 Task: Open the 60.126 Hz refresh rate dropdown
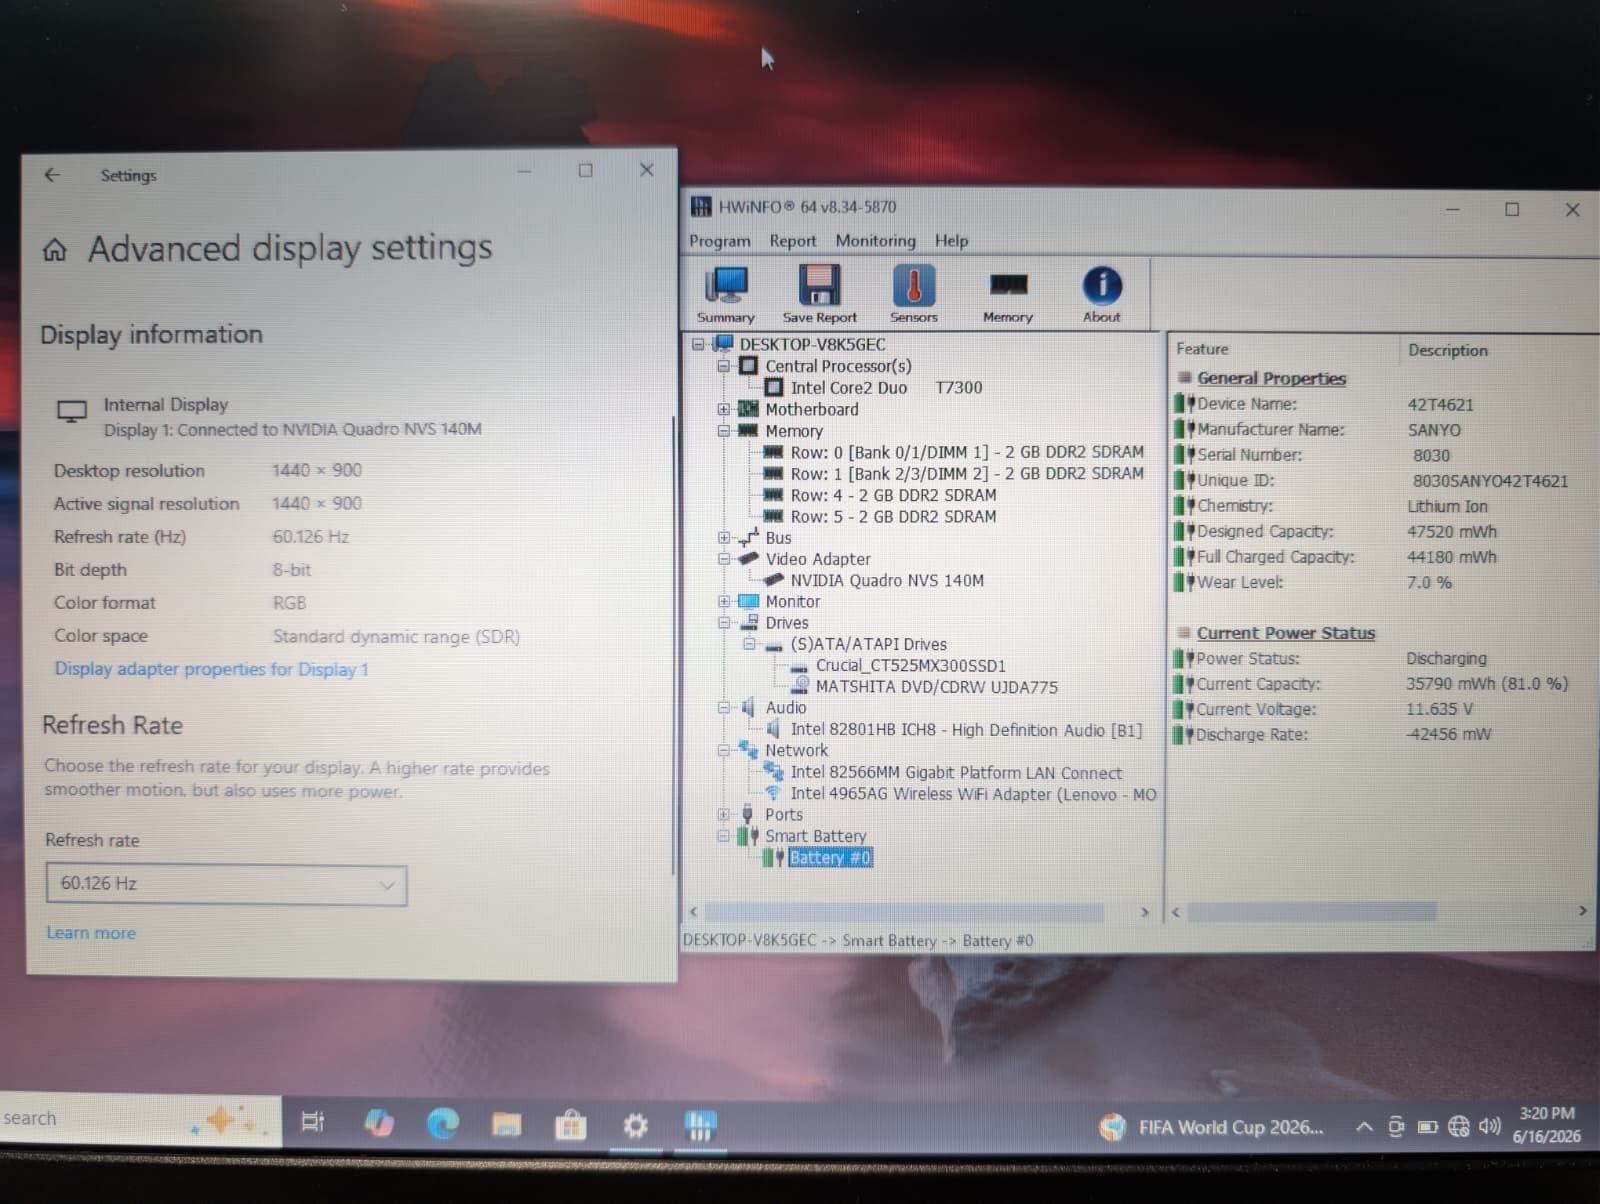pyautogui.click(x=227, y=884)
